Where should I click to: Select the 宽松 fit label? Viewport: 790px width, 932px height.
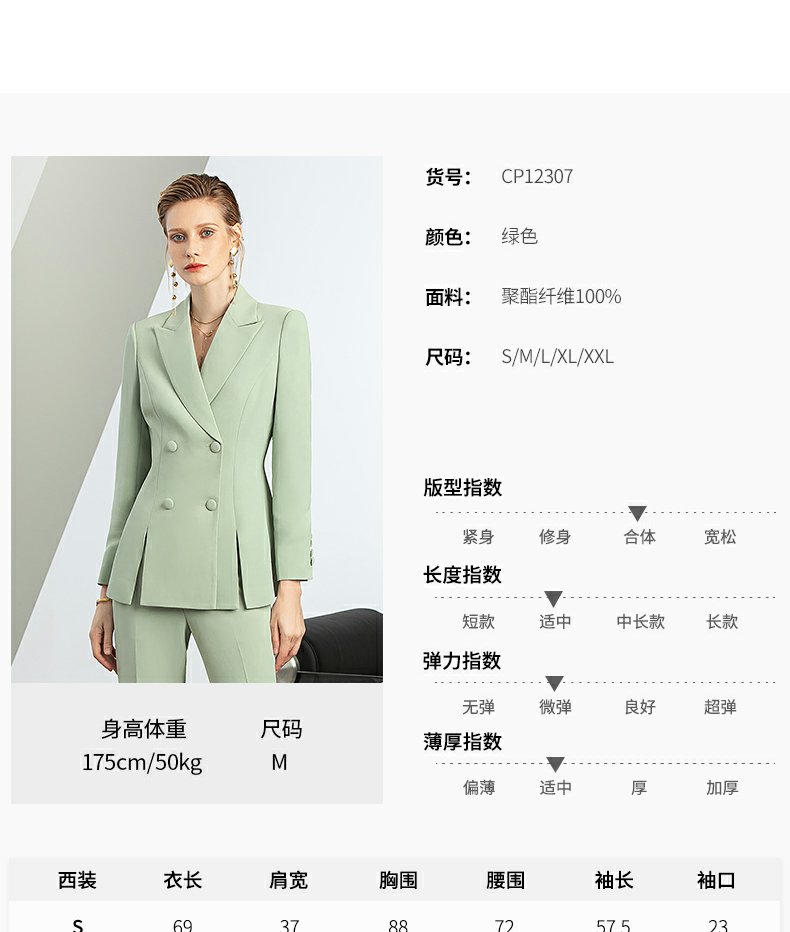[720, 537]
